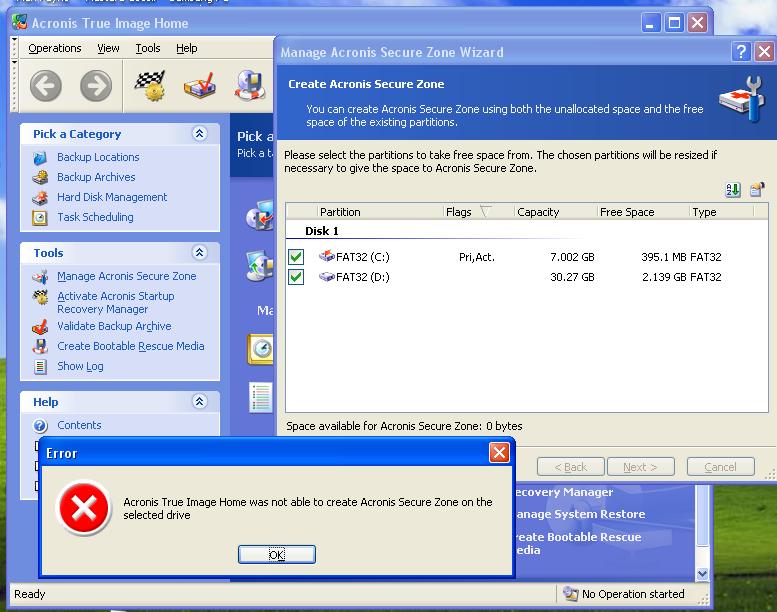Sort by the Flags column header

click(x=478, y=212)
